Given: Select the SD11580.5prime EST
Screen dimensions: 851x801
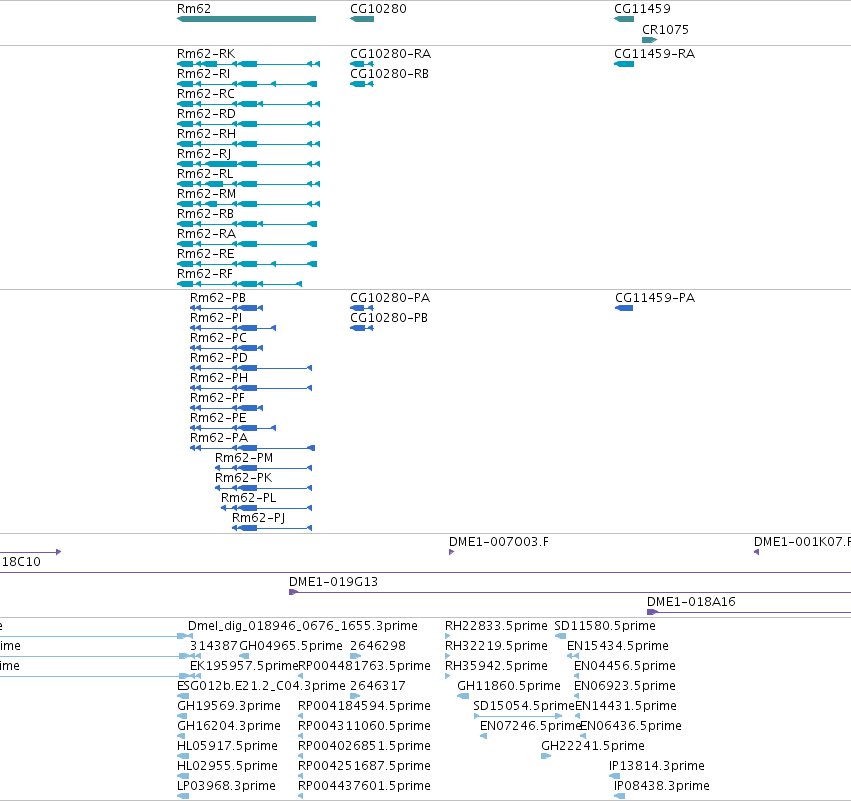Looking at the screenshot, I should point(560,636).
